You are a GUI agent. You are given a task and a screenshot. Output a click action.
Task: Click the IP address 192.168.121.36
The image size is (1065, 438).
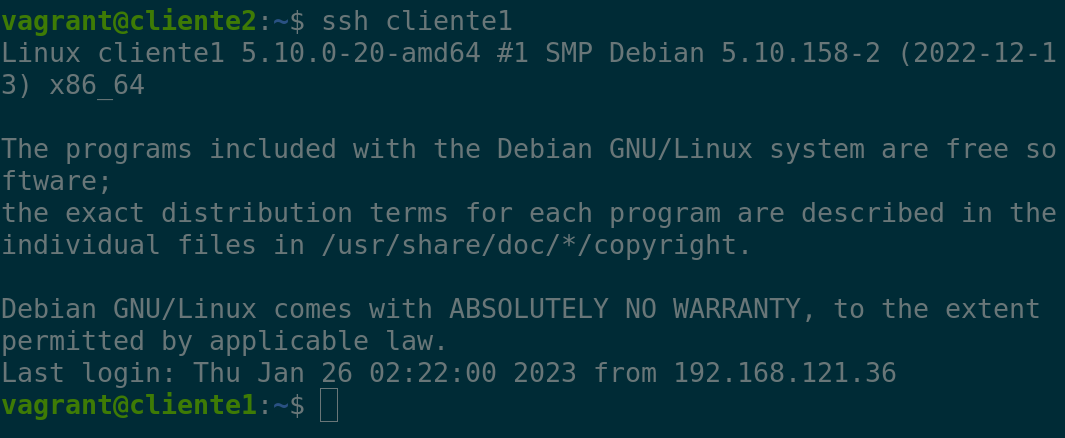785,374
